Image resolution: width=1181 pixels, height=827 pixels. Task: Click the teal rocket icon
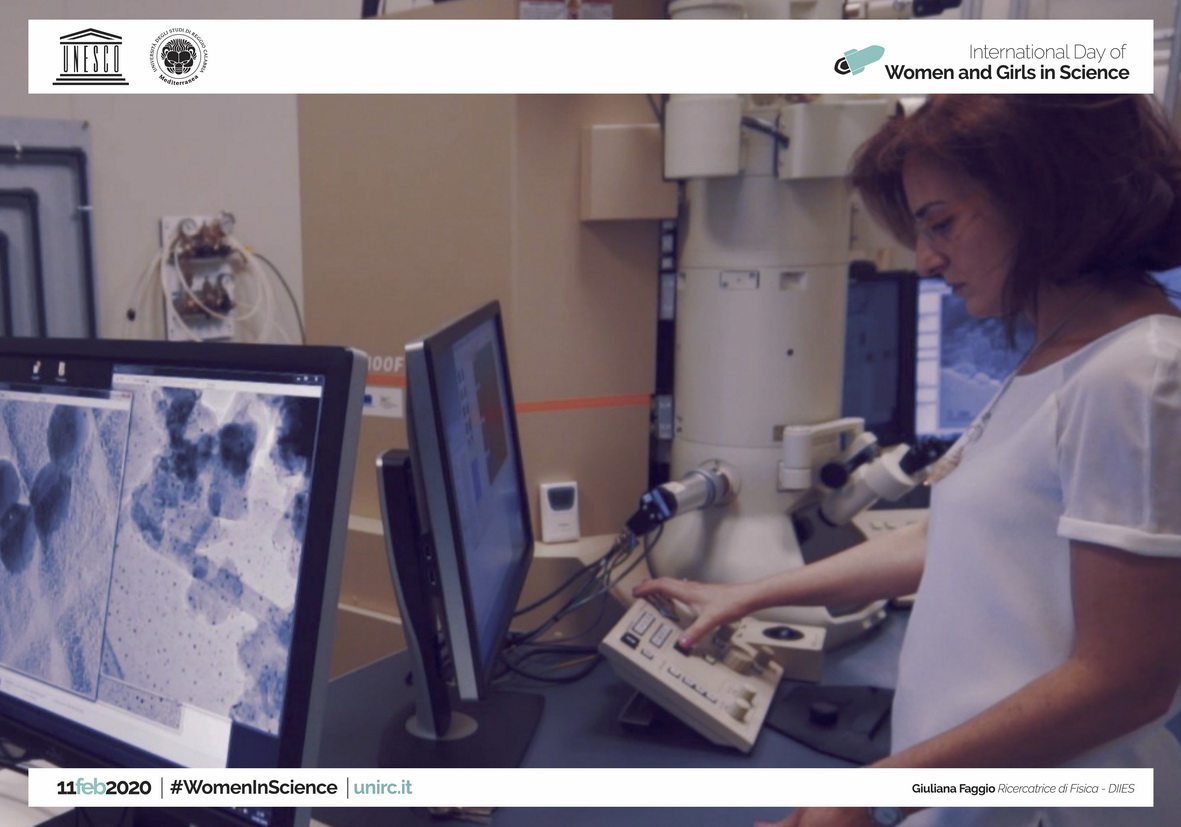(859, 60)
